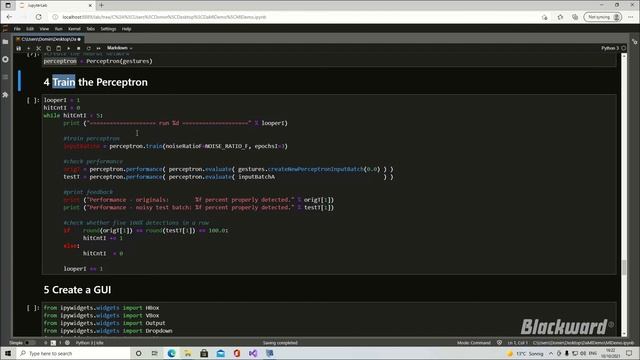Open browser favorites star icon

point(560,17)
